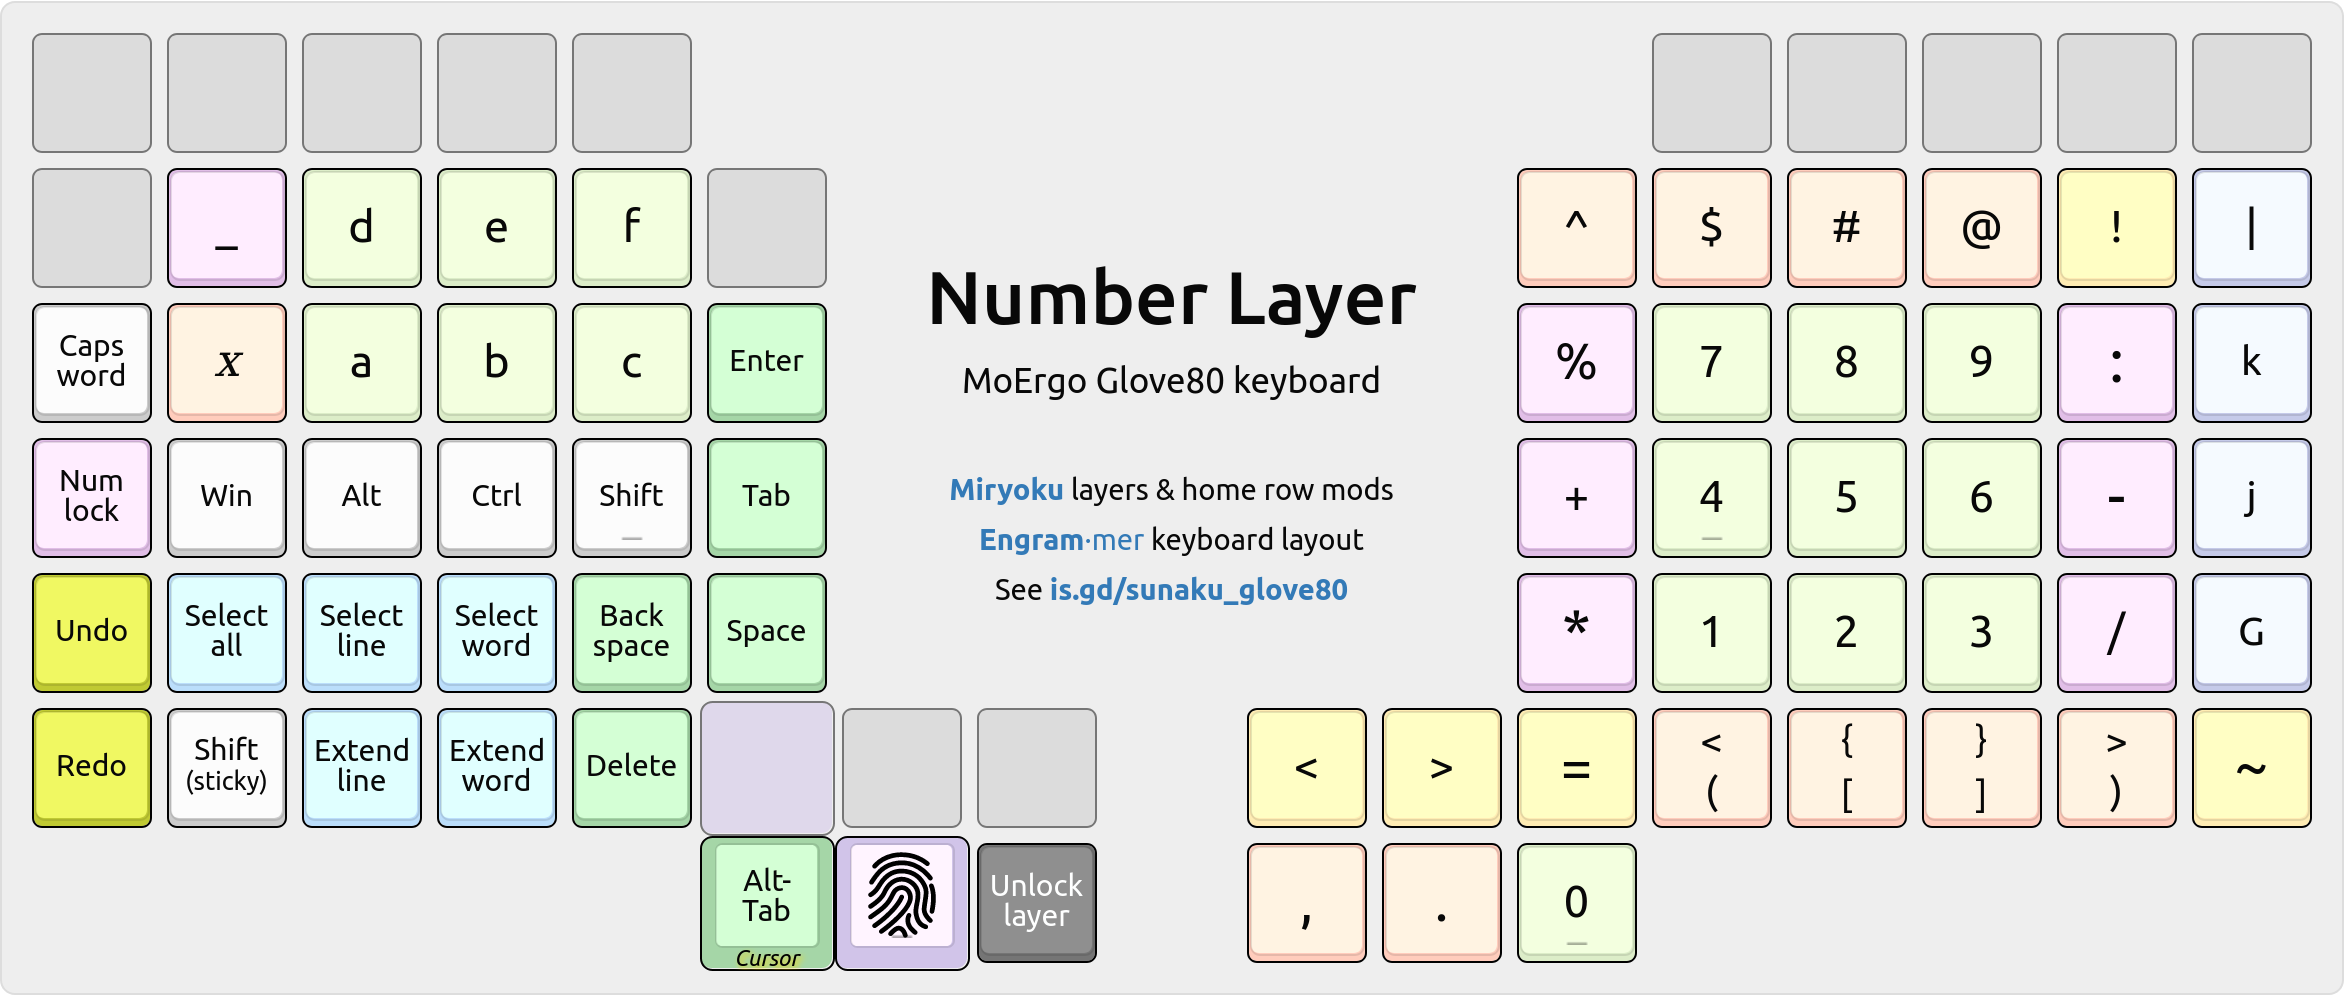Open the Engram·mer layout link
Viewport: 2345px width, 995px height.
(1061, 540)
